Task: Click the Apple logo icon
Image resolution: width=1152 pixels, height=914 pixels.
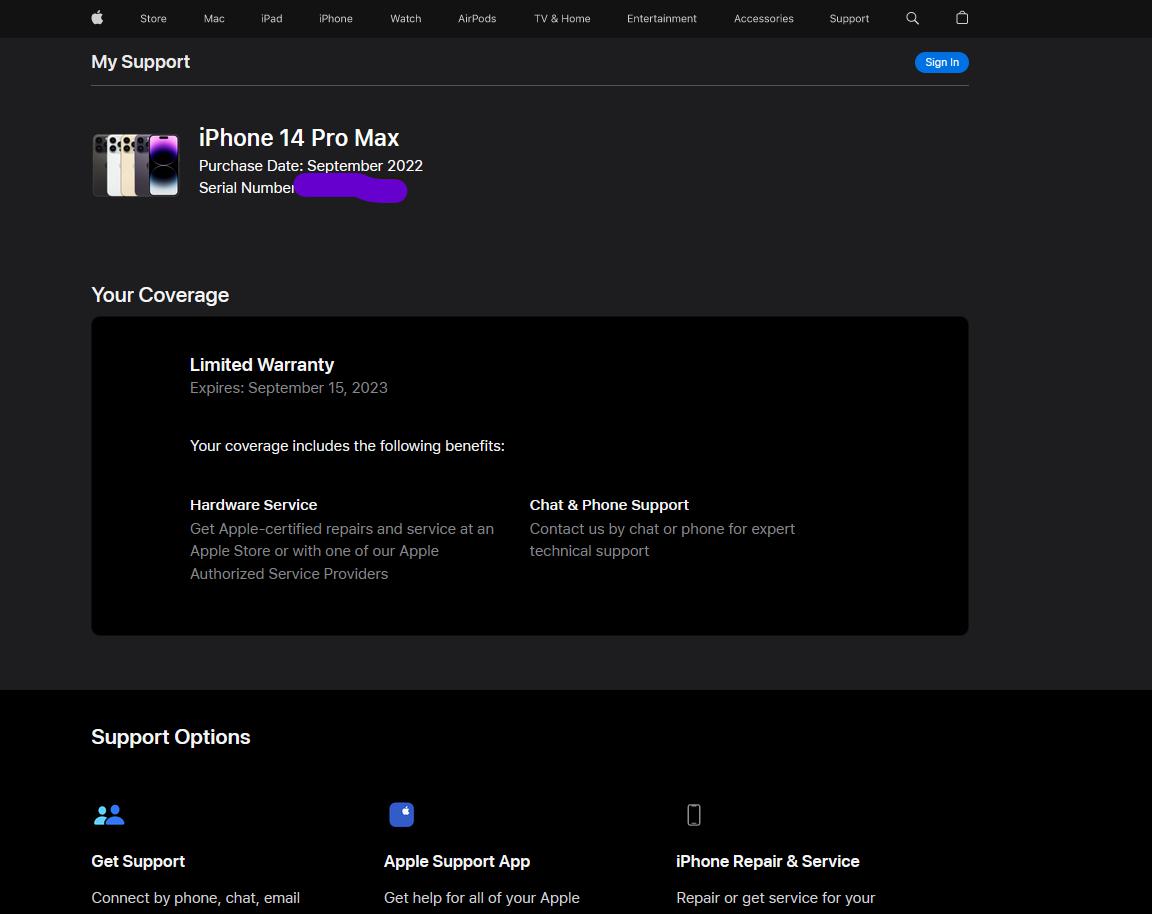Action: 97,18
